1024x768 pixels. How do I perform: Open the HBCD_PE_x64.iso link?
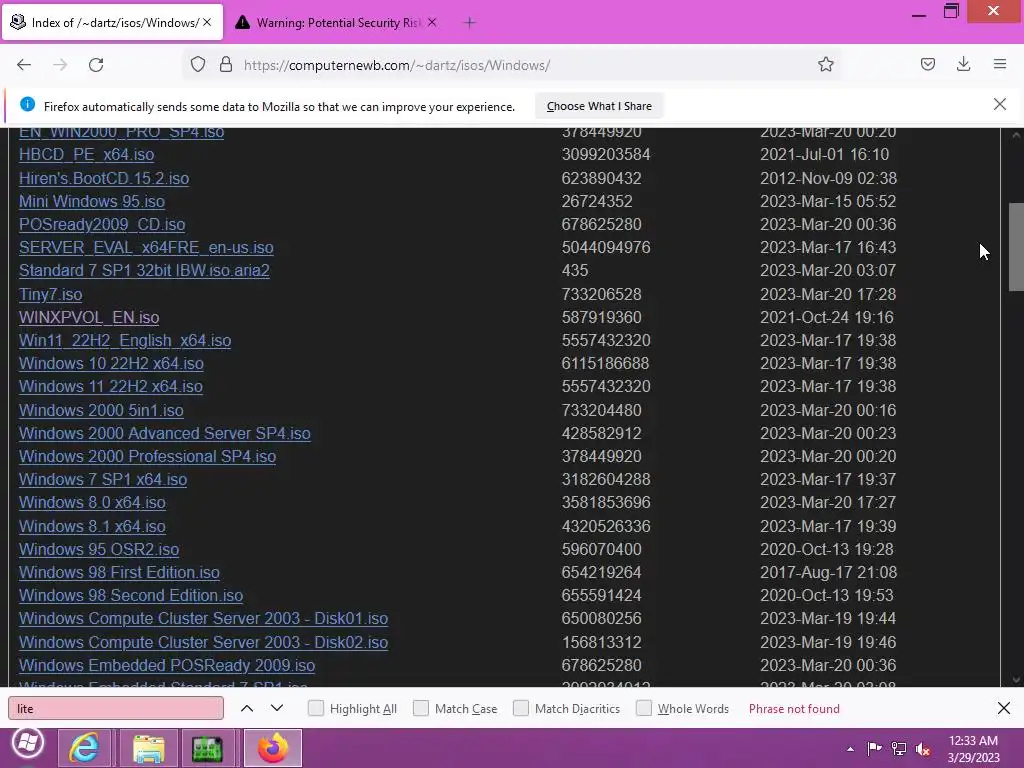[86, 155]
